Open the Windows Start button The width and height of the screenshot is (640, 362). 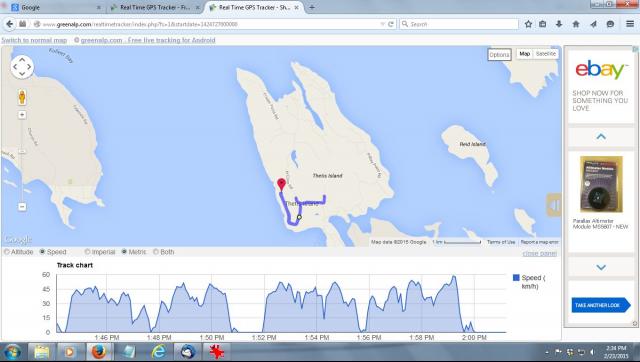[13, 352]
